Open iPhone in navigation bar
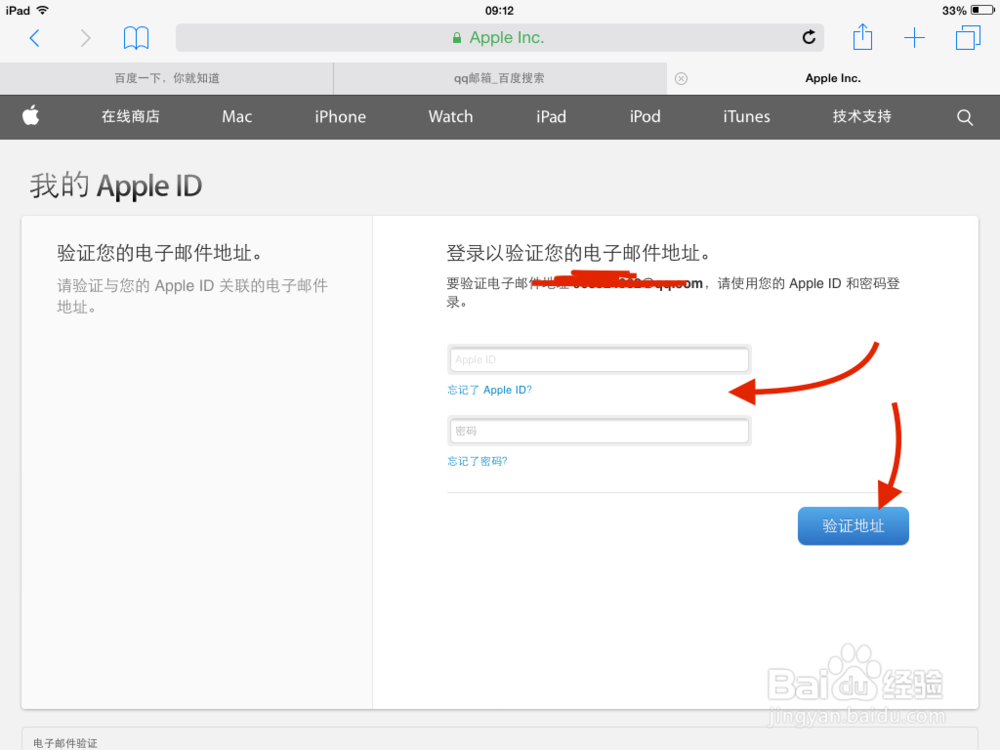The width and height of the screenshot is (1000, 750). [340, 117]
